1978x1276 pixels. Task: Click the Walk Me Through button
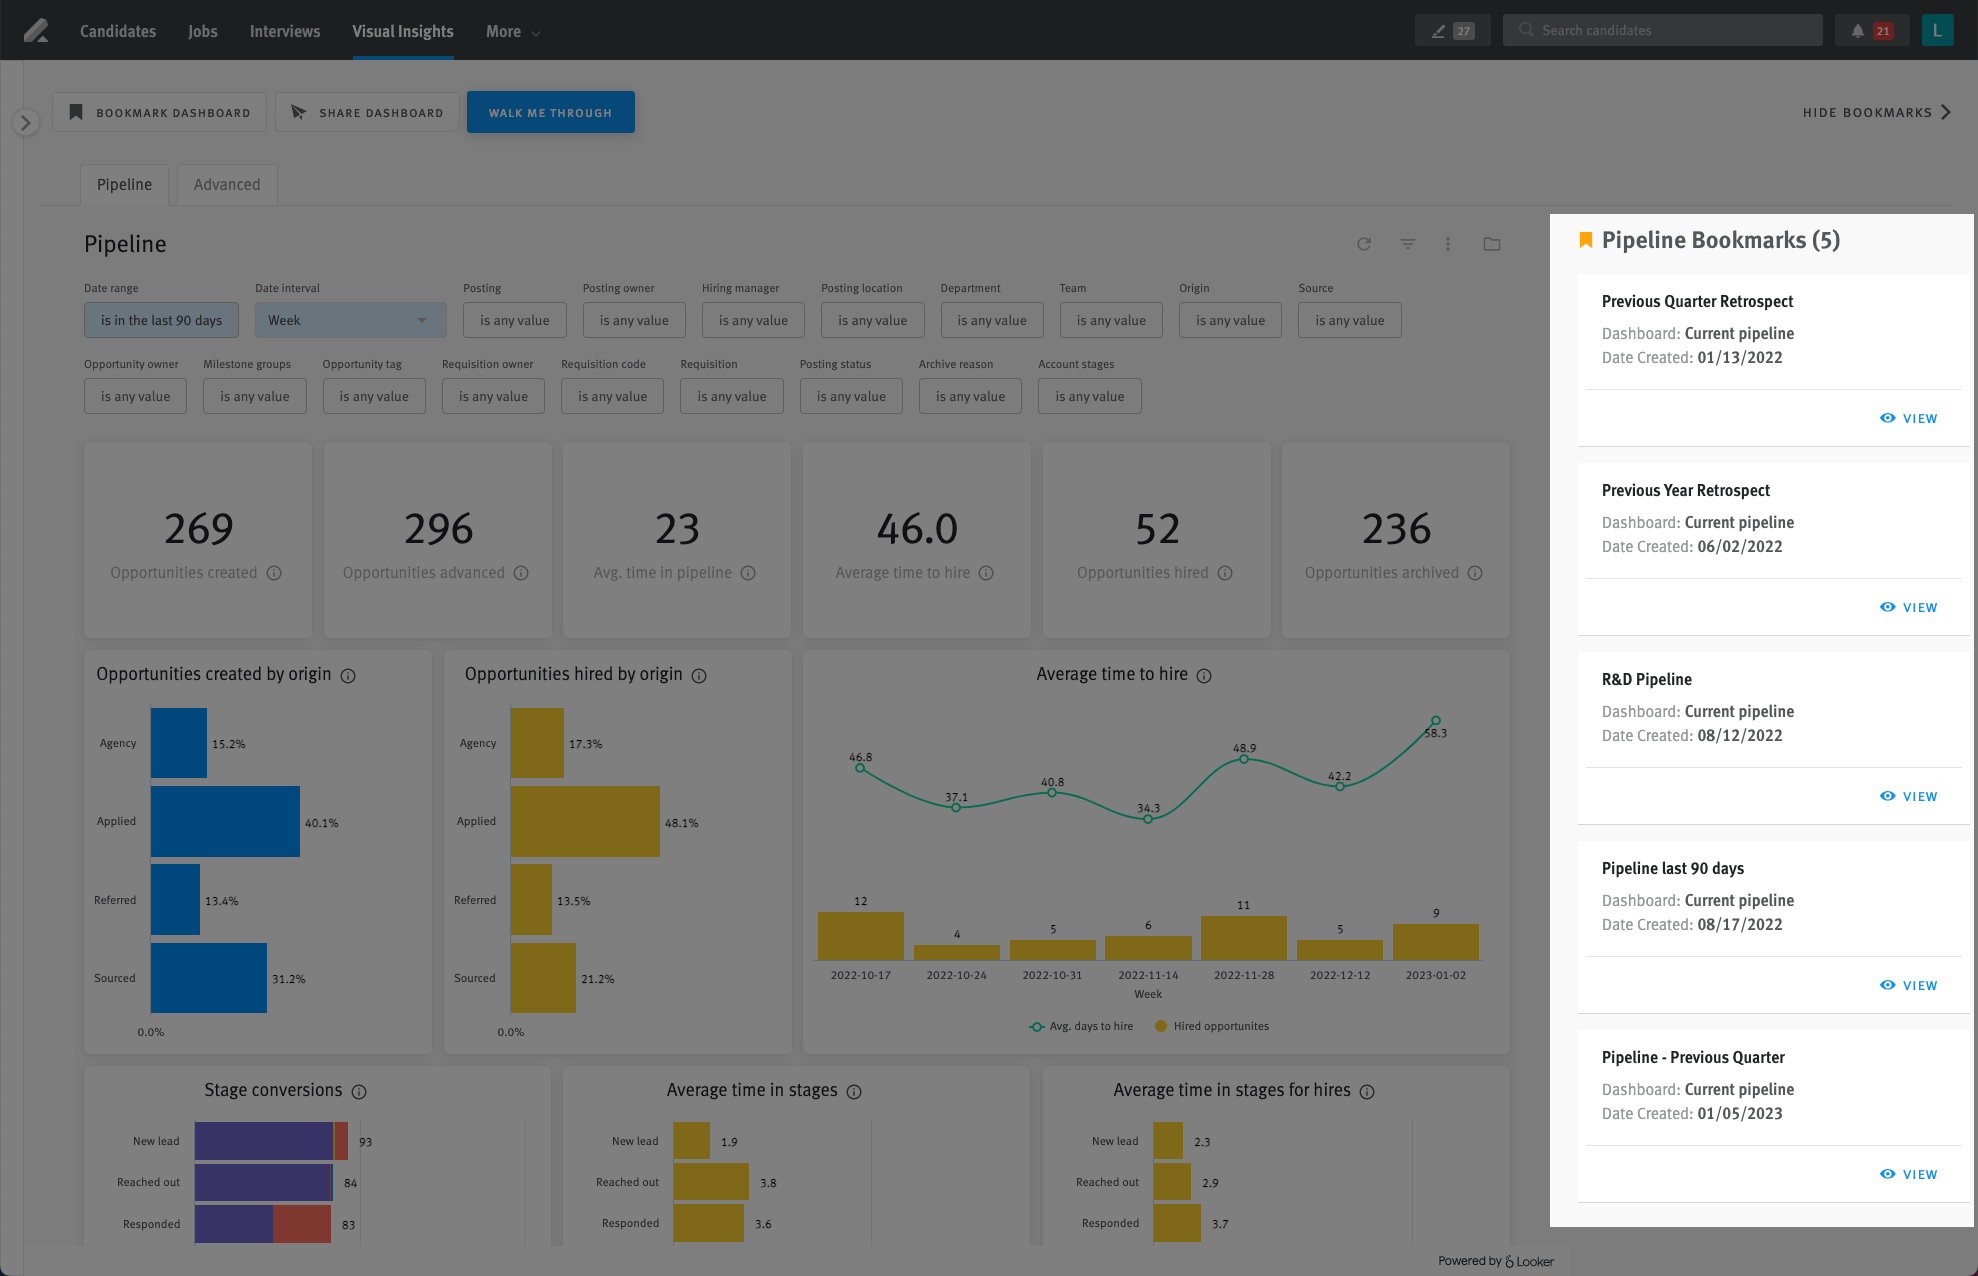(x=550, y=112)
